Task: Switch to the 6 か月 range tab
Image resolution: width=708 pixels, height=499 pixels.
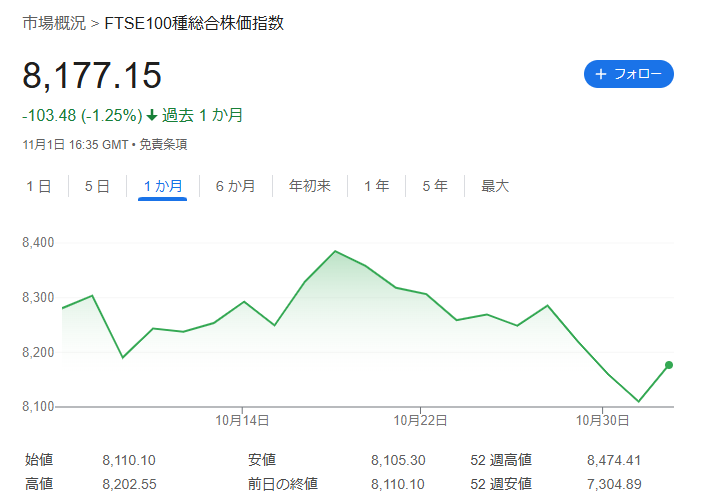Action: (235, 186)
